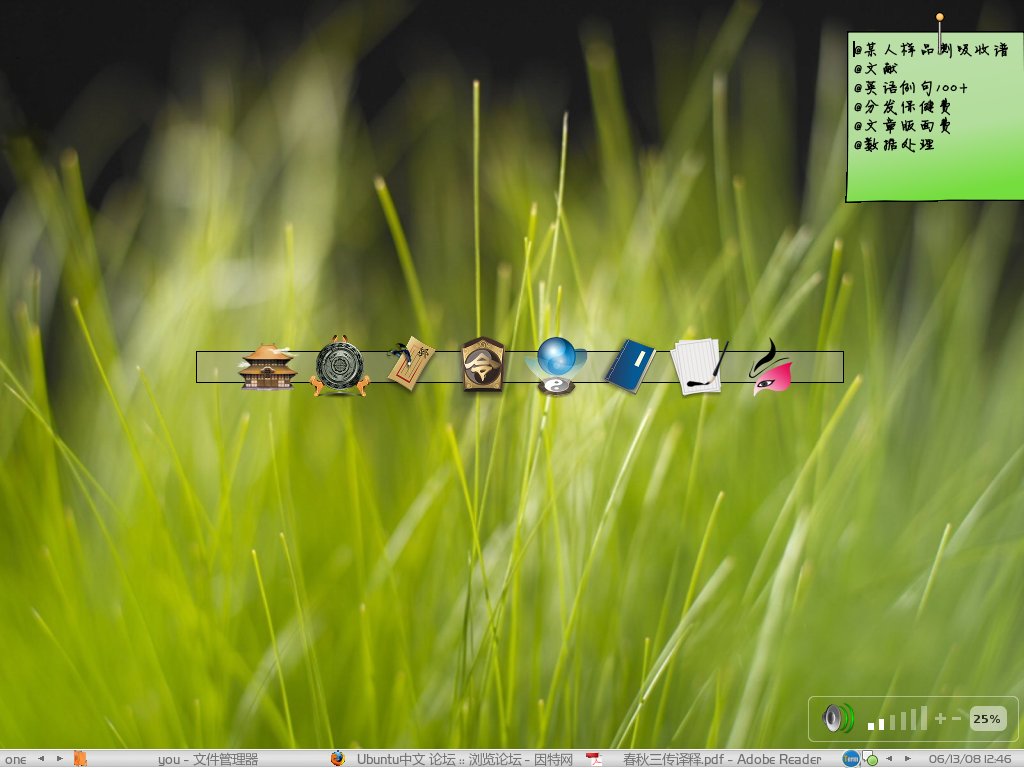
Task: Click the Adobe PDF icon in taskbar
Action: 594,759
